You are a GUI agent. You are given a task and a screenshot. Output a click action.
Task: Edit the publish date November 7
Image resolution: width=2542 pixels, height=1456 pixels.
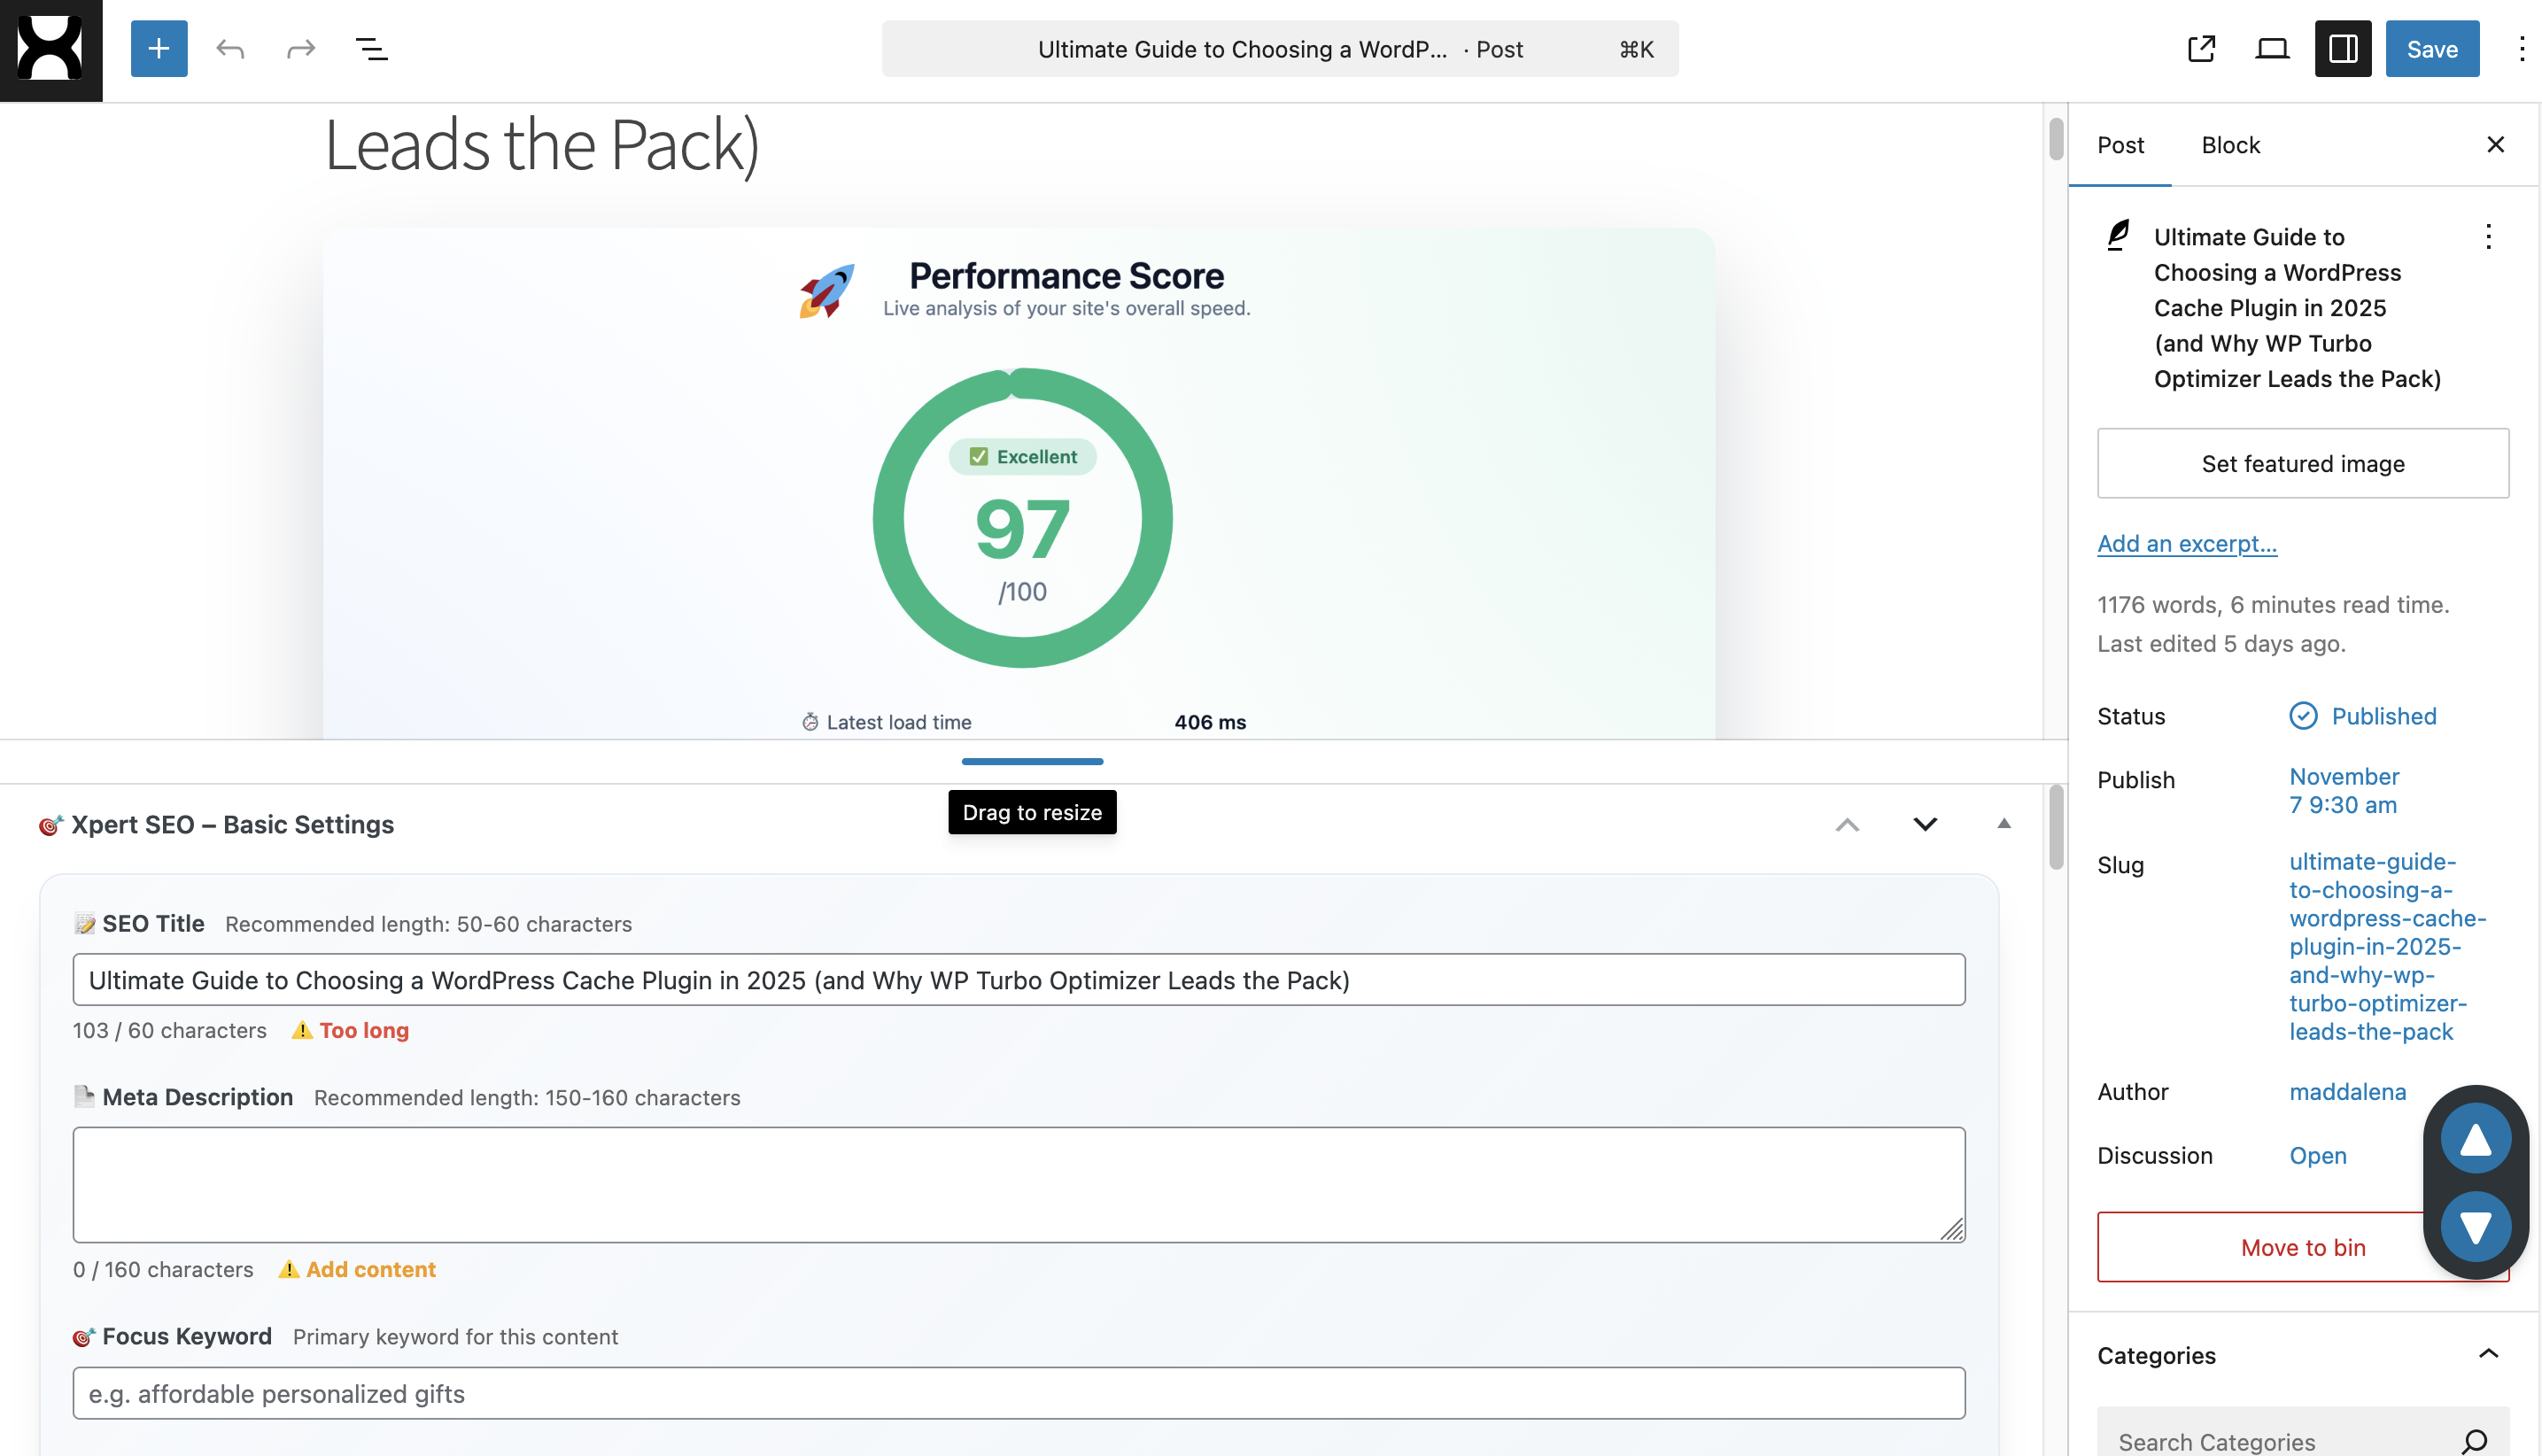[2344, 791]
